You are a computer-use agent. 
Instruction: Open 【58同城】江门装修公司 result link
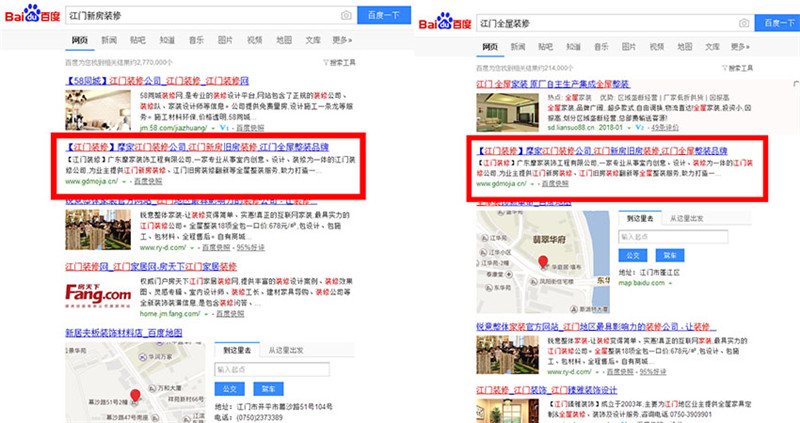[x=157, y=81]
